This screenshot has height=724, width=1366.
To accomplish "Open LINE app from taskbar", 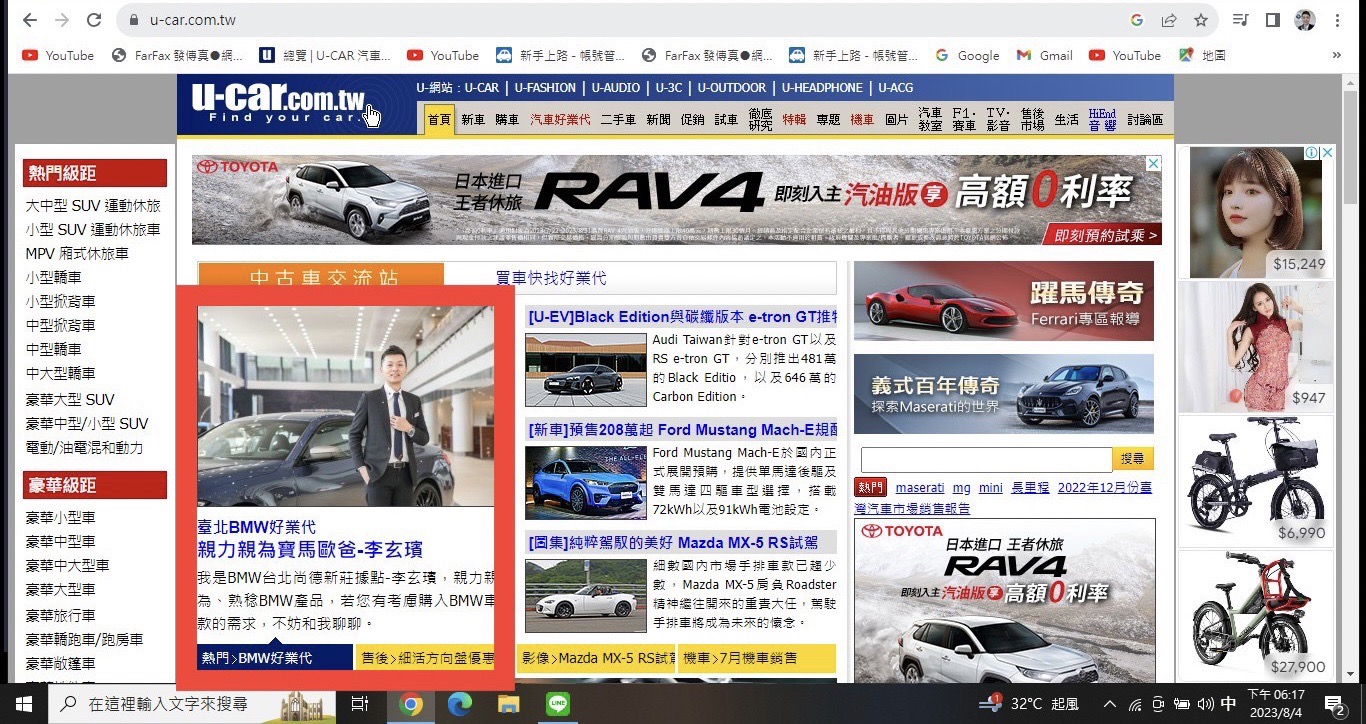I will pyautogui.click(x=558, y=705).
